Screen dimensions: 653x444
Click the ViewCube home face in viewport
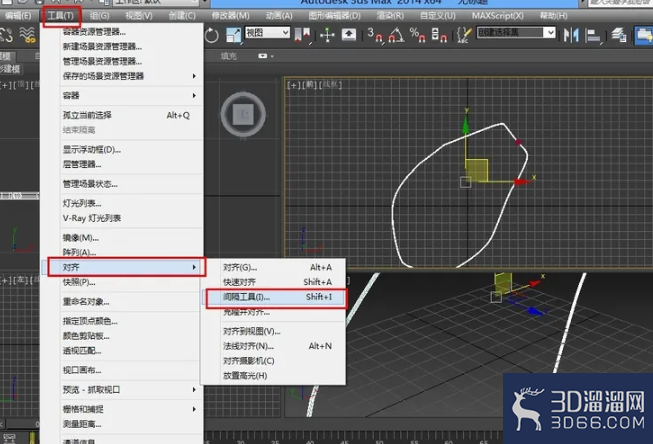pyautogui.click(x=243, y=114)
